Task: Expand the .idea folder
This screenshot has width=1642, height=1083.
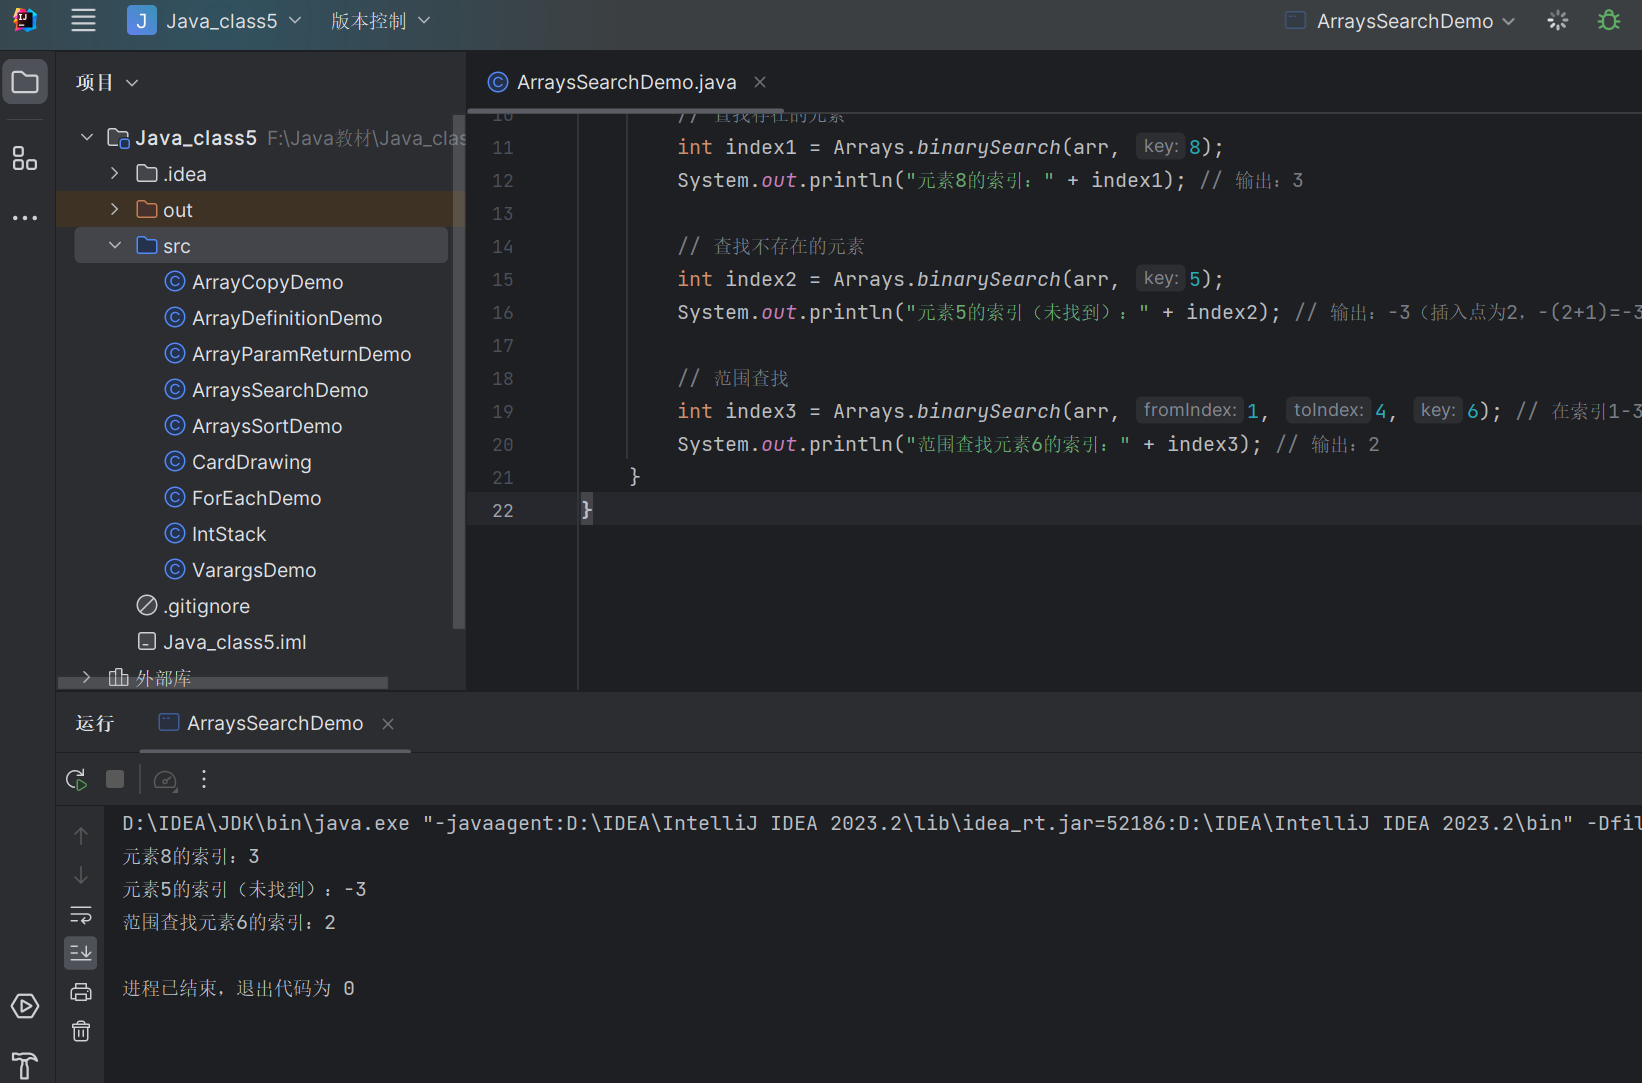Action: [115, 174]
